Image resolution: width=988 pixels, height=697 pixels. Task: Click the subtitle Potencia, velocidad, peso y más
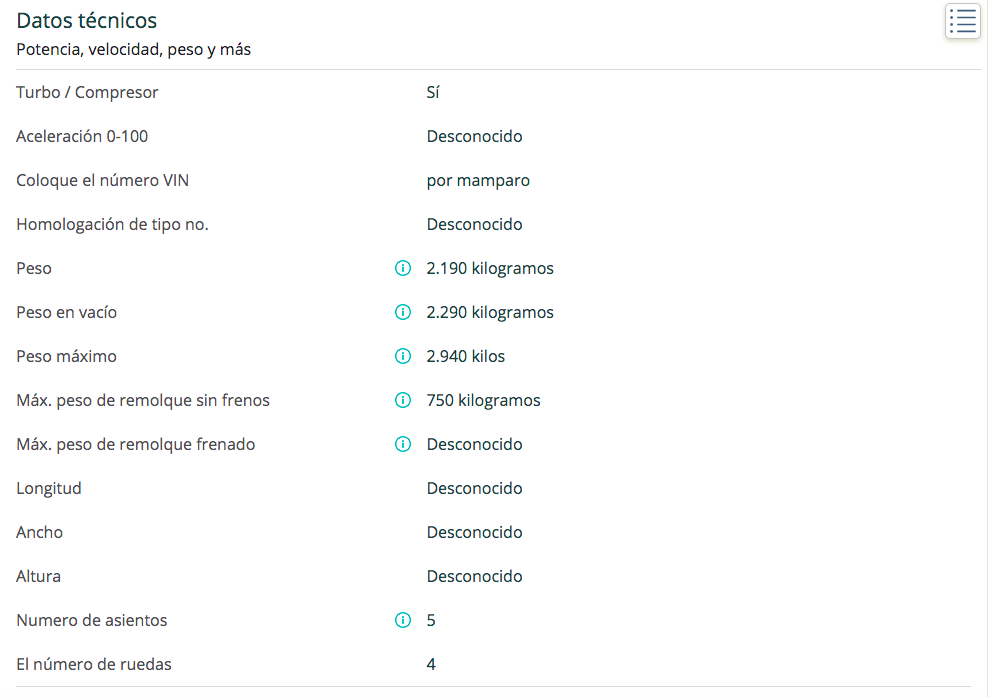(134, 50)
